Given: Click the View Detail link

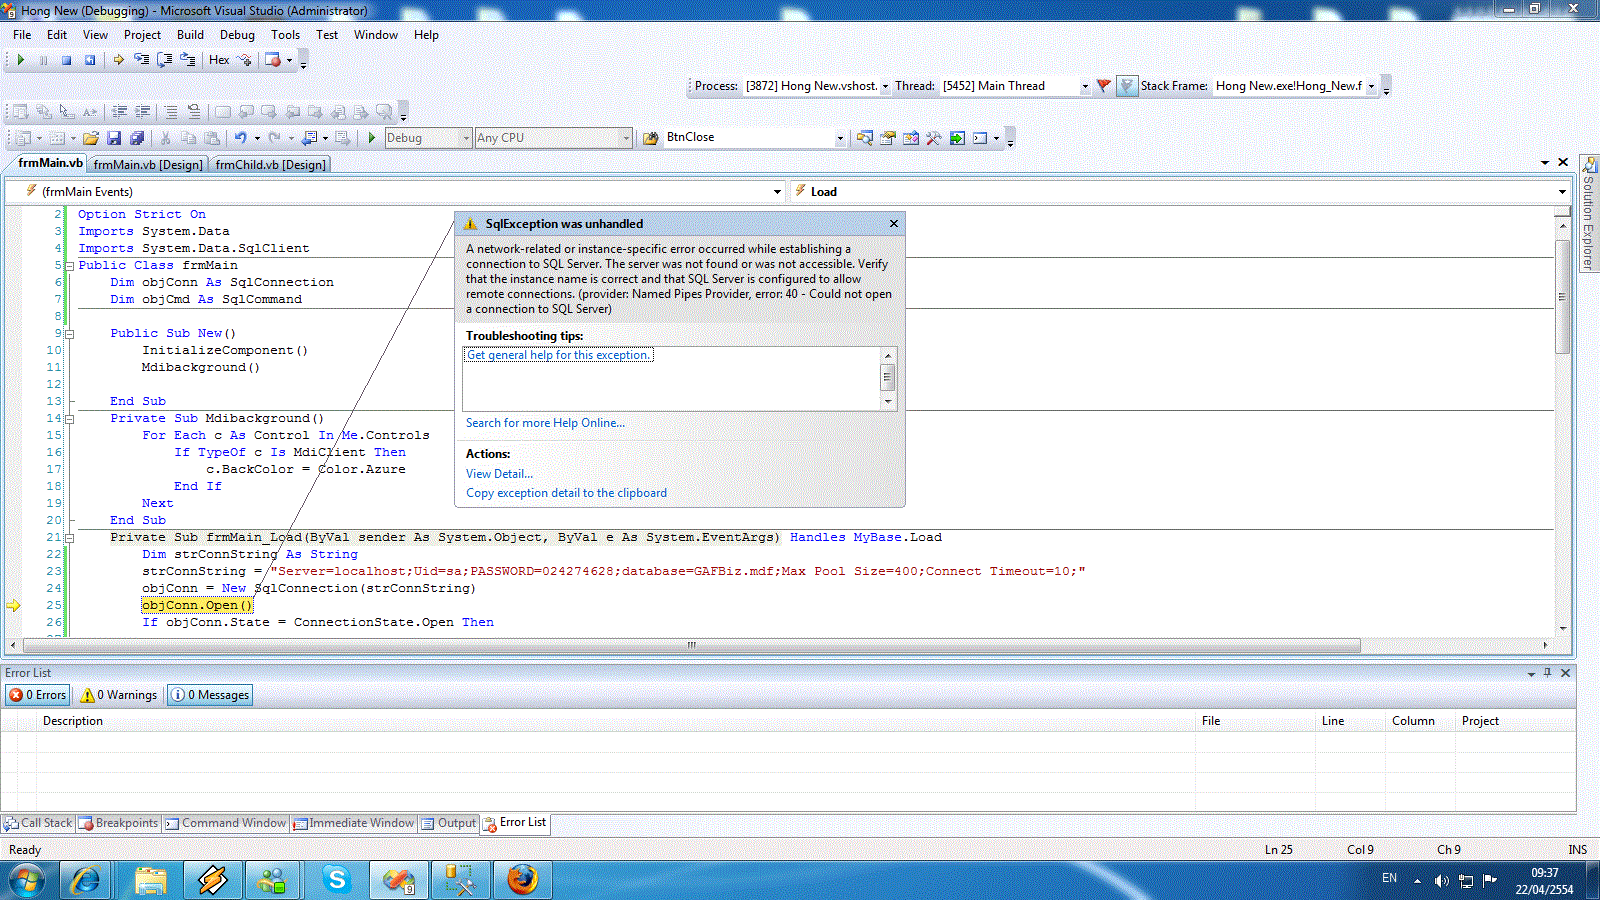Looking at the screenshot, I should [x=499, y=474].
